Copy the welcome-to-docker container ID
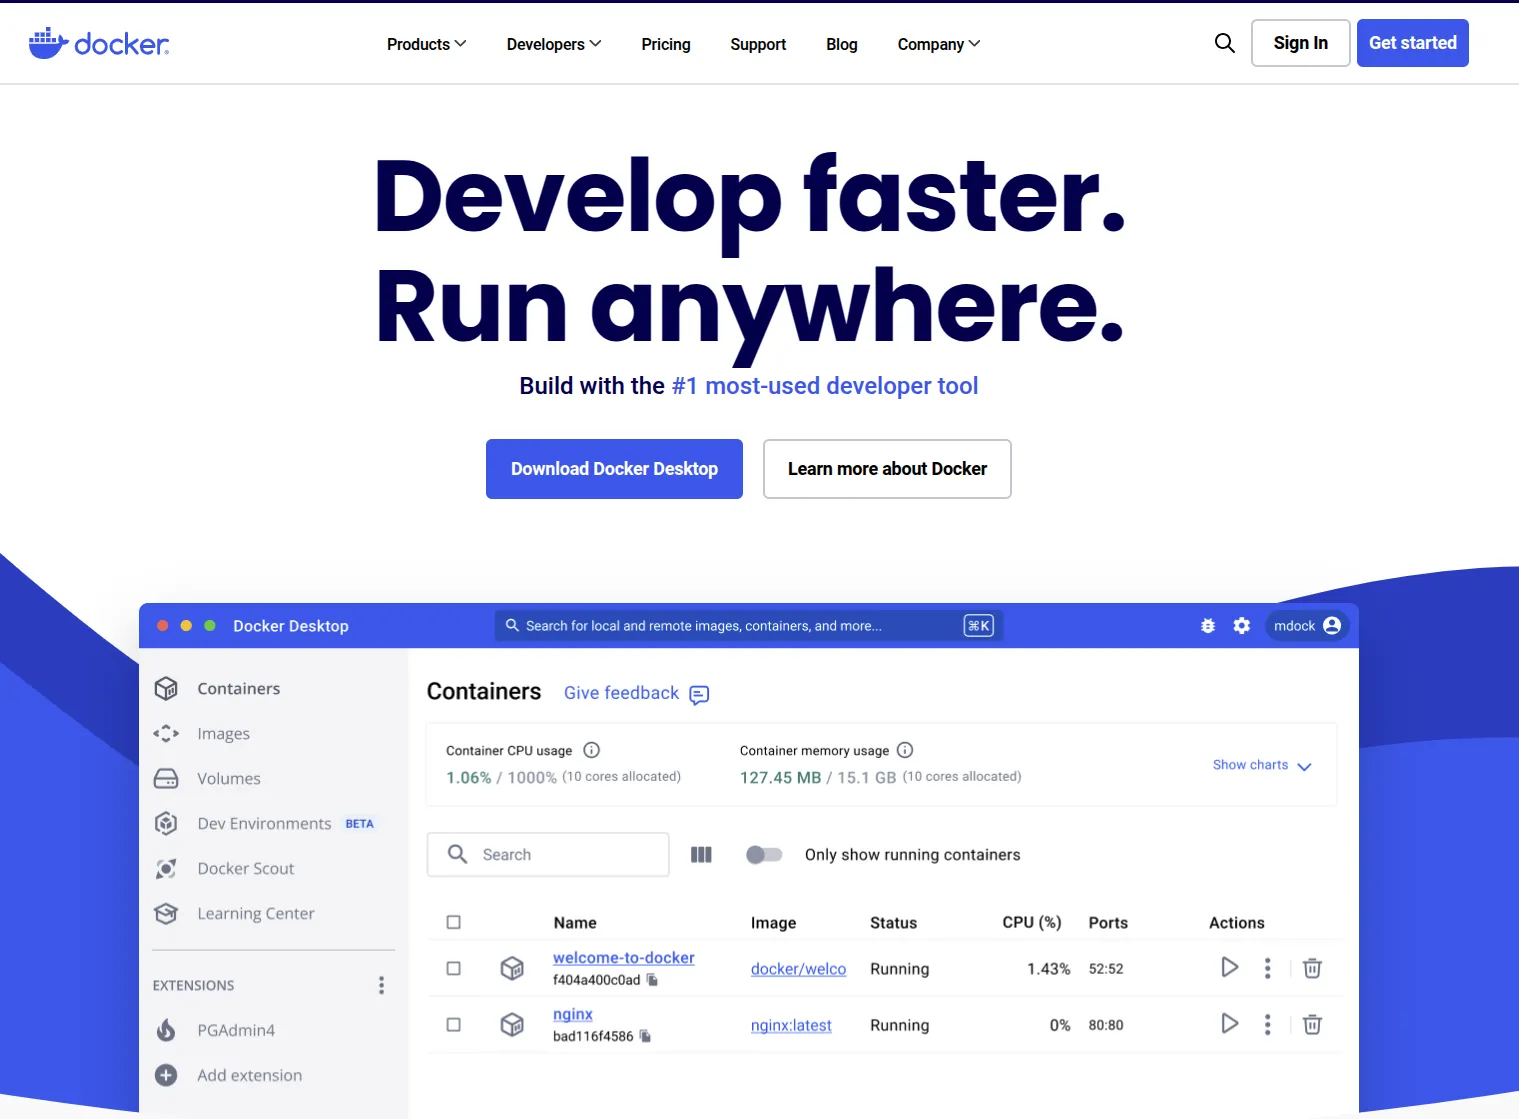This screenshot has width=1519, height=1119. (652, 980)
